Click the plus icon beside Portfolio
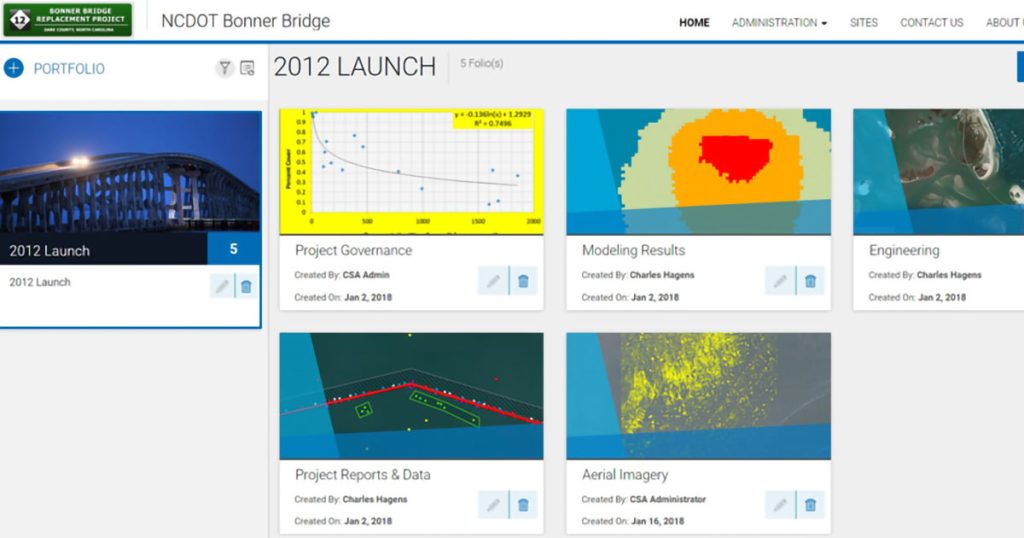Screen dimensions: 1024x538 point(14,68)
